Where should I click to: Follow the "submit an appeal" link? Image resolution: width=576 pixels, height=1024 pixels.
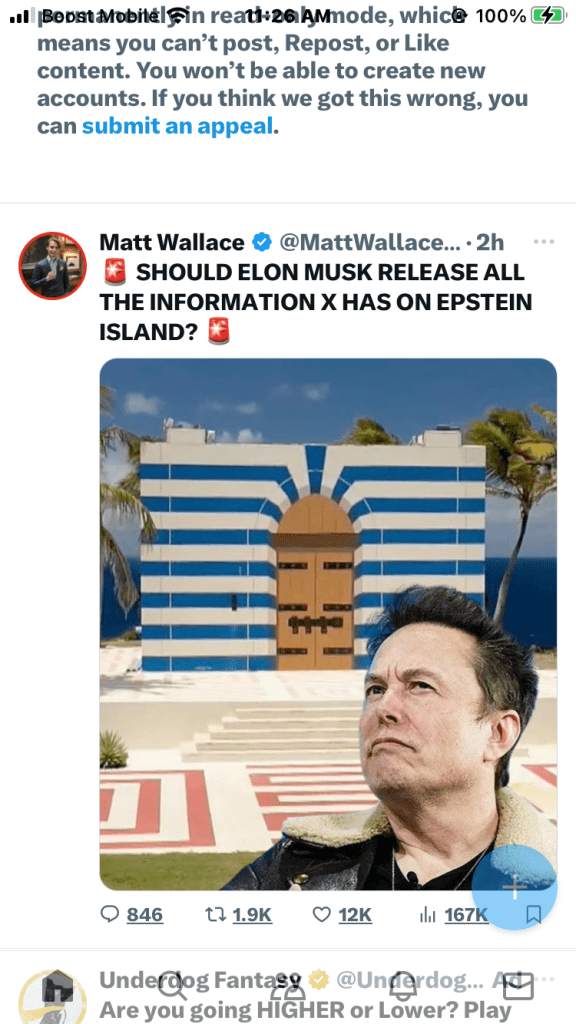177,126
